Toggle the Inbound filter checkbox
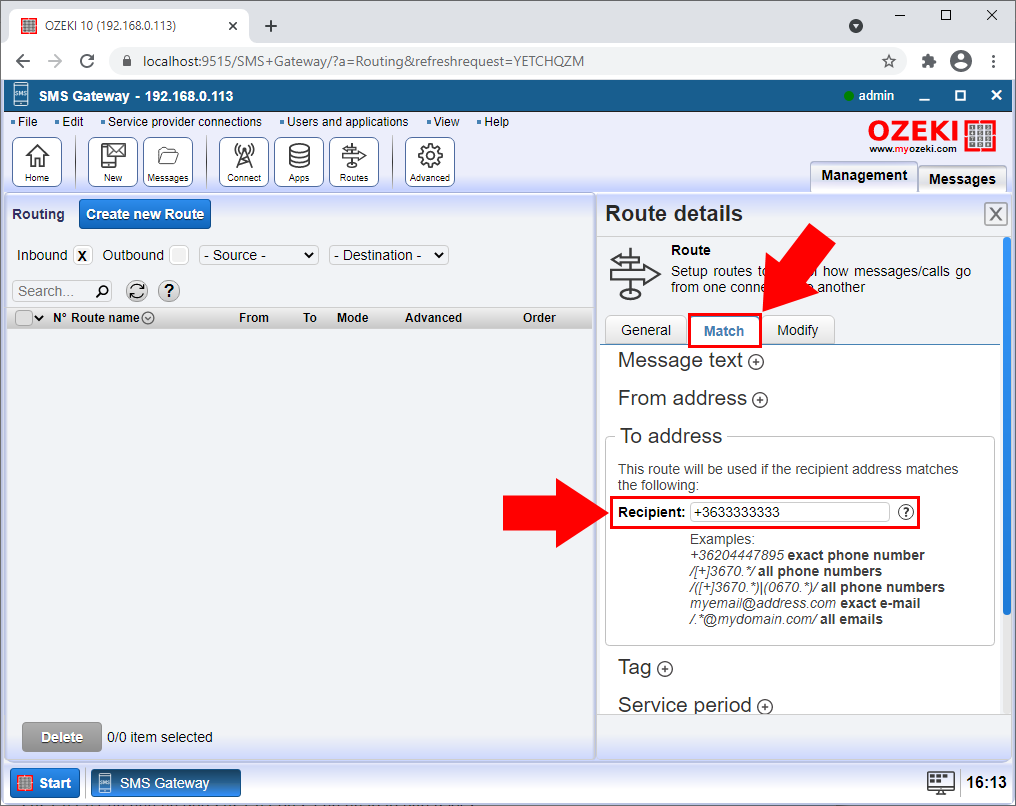This screenshot has width=1016, height=806. coord(82,255)
